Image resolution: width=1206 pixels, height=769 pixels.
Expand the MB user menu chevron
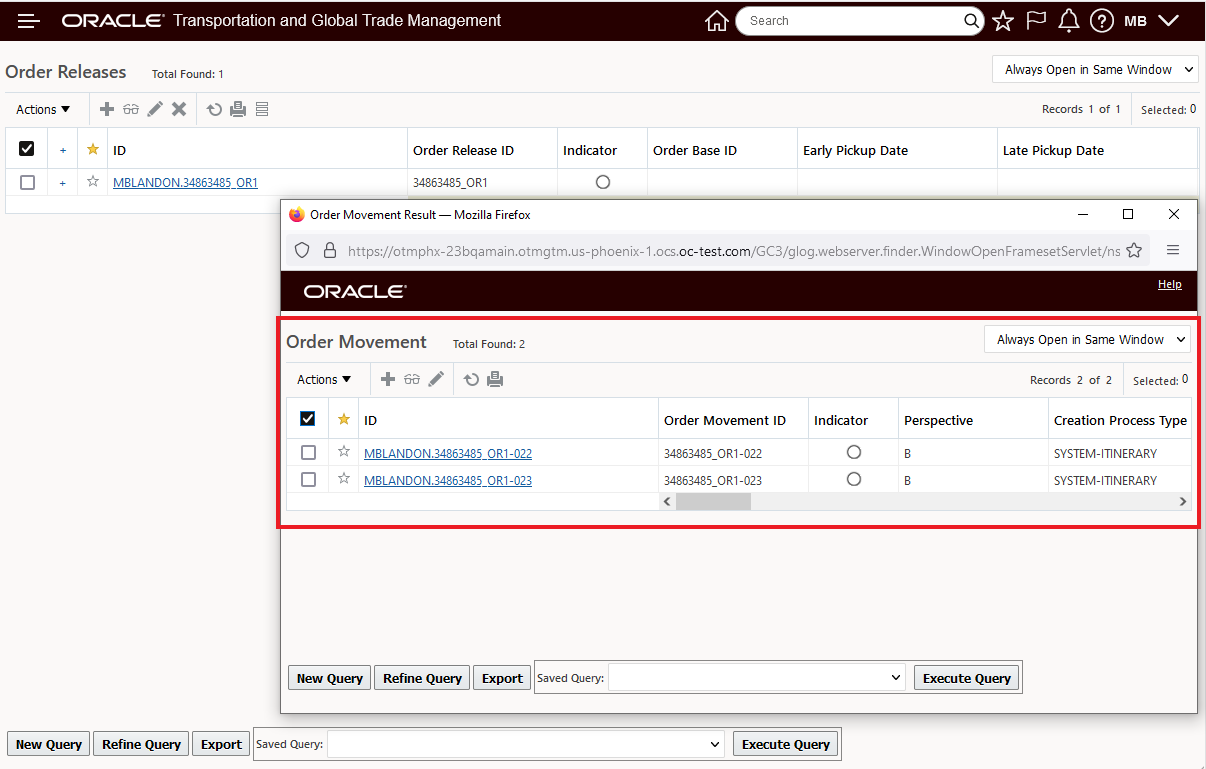(x=1168, y=21)
